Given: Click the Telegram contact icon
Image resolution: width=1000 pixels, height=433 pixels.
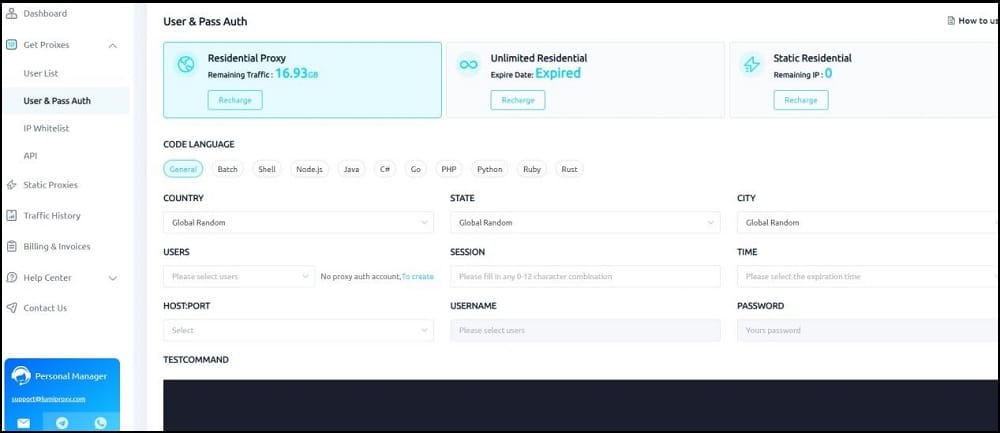Looking at the screenshot, I should tap(62, 422).
